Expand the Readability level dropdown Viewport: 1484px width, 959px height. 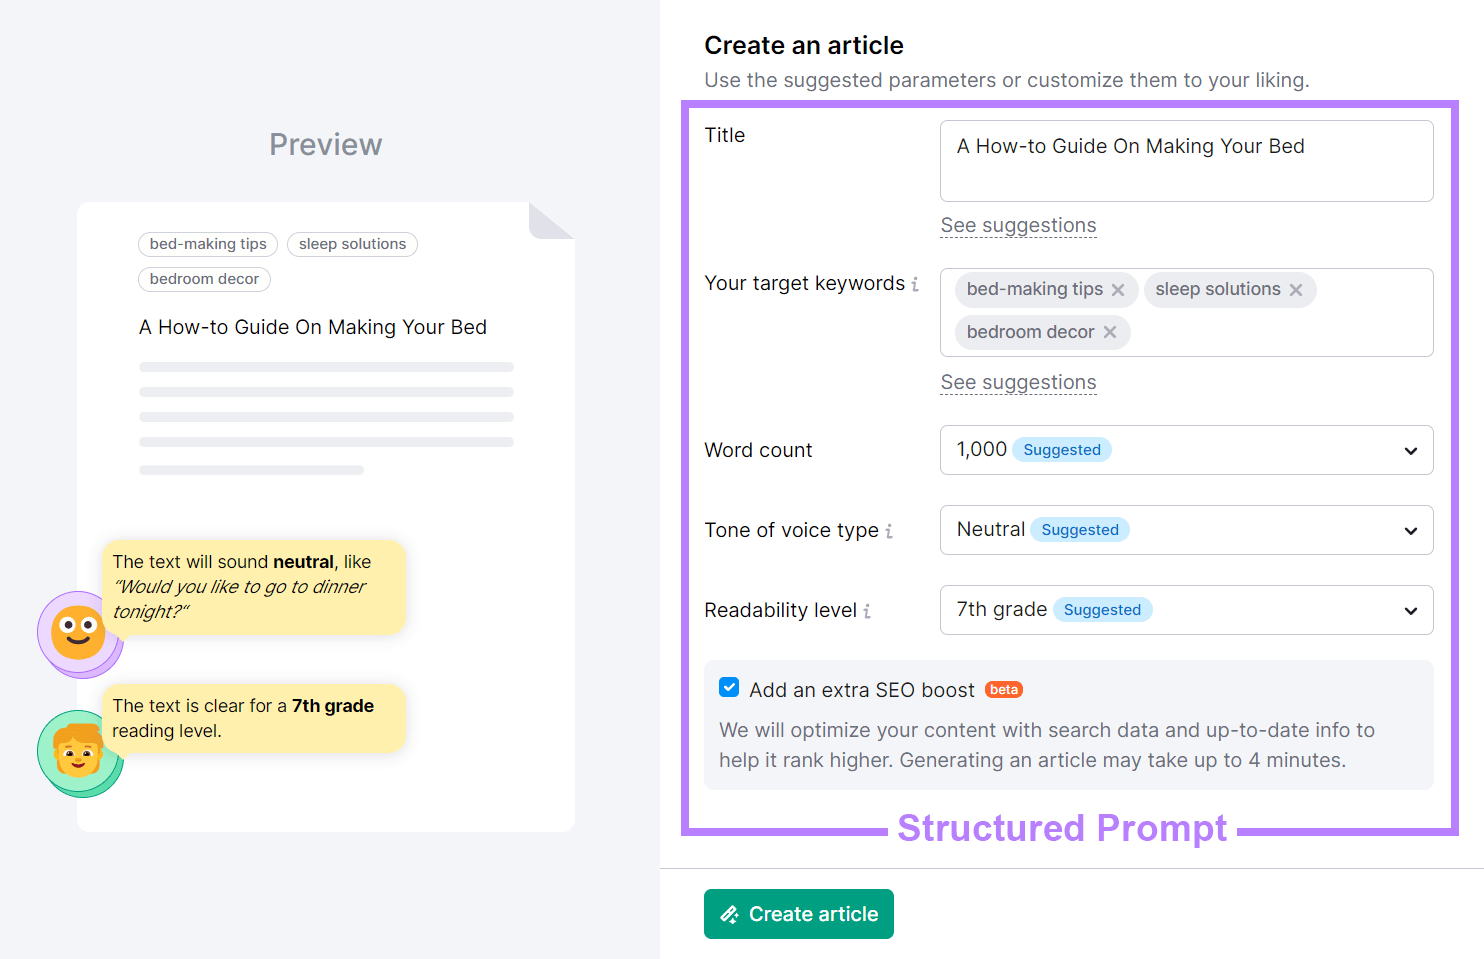1410,610
